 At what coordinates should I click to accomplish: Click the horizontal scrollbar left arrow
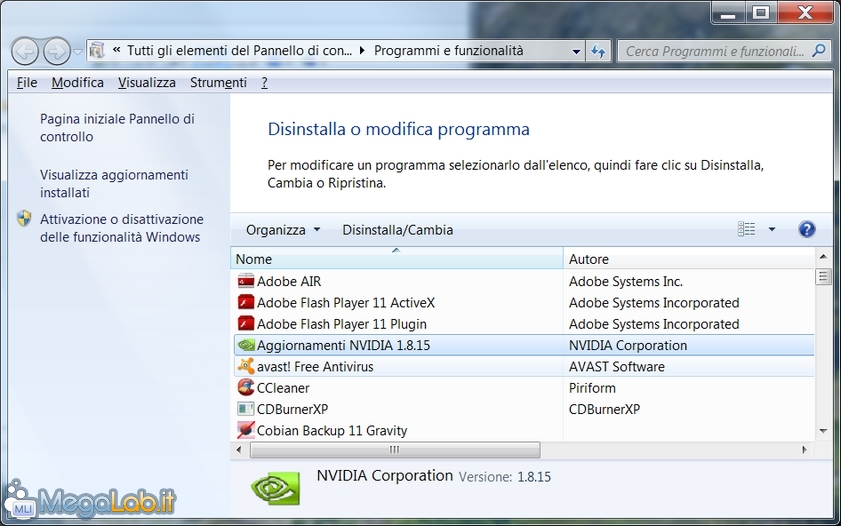point(239,450)
